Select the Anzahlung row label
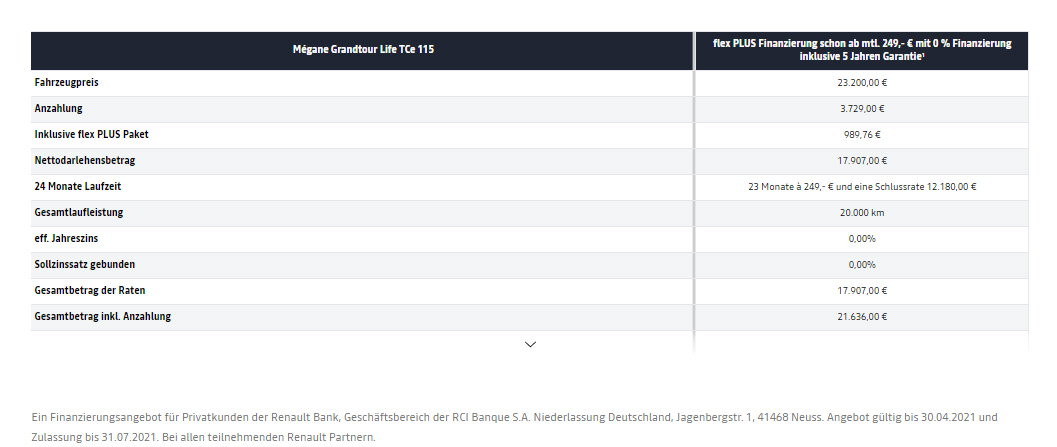This screenshot has width=1057, height=447. point(58,108)
